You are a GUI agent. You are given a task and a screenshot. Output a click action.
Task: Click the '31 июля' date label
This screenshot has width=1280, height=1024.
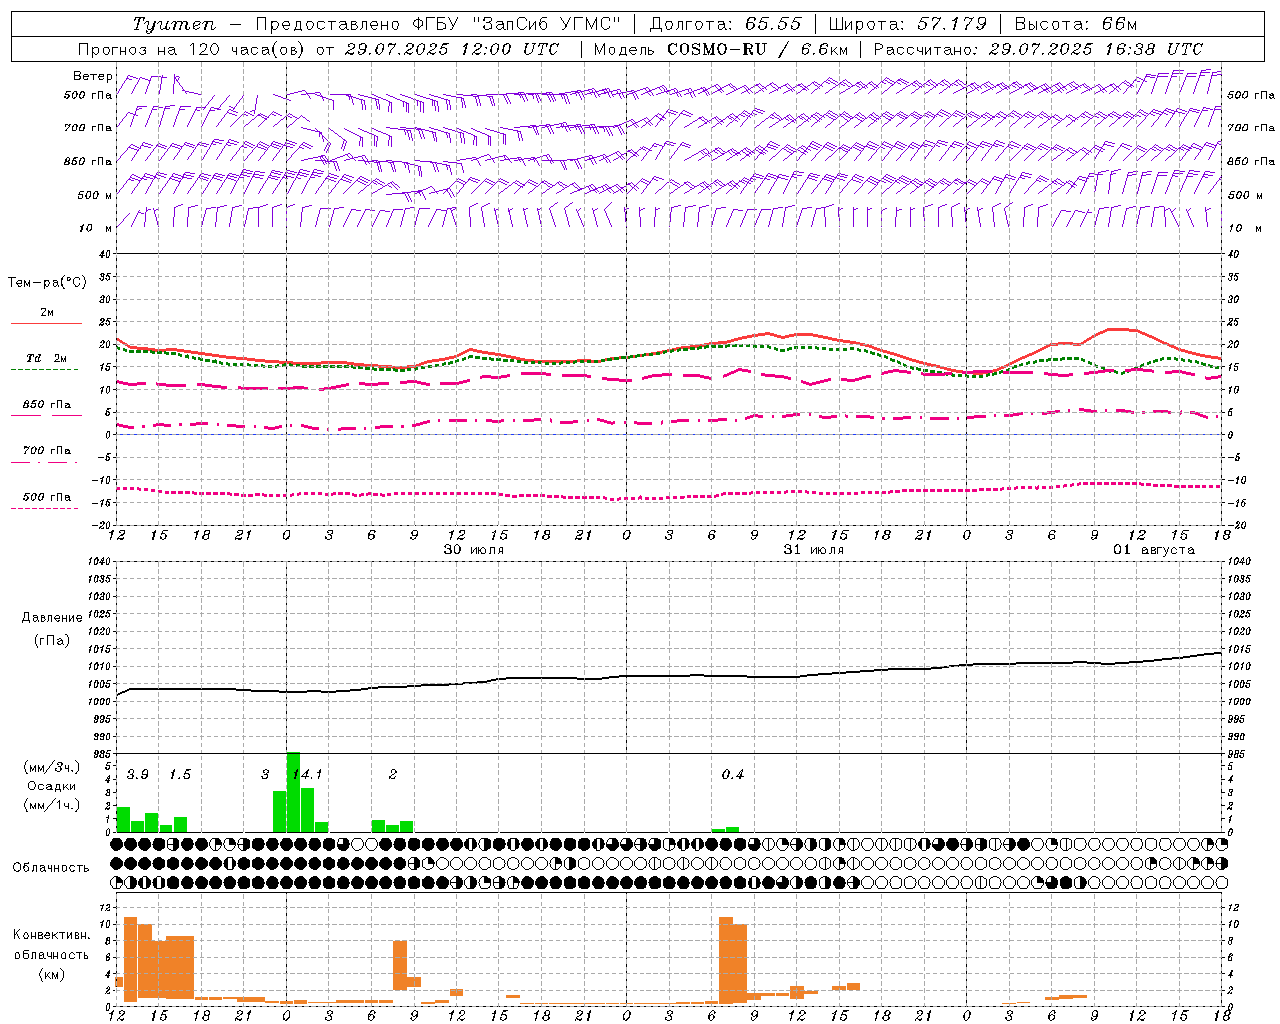tap(814, 550)
